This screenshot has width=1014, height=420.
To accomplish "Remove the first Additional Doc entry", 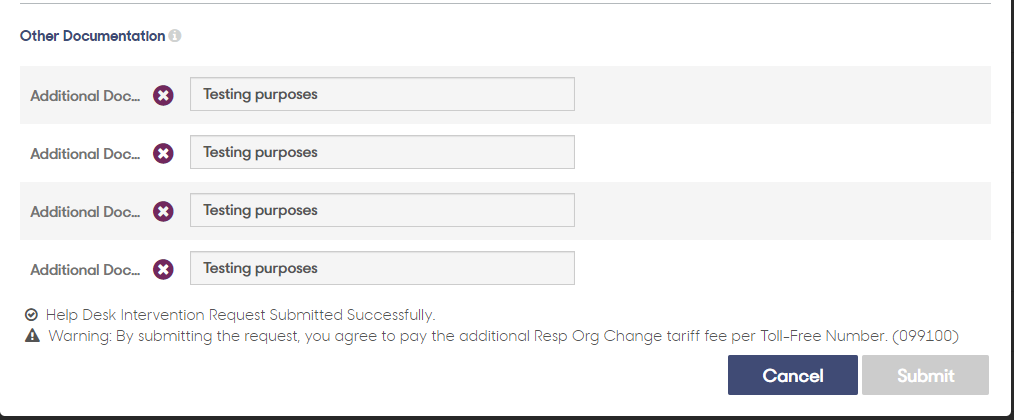I will (163, 96).
